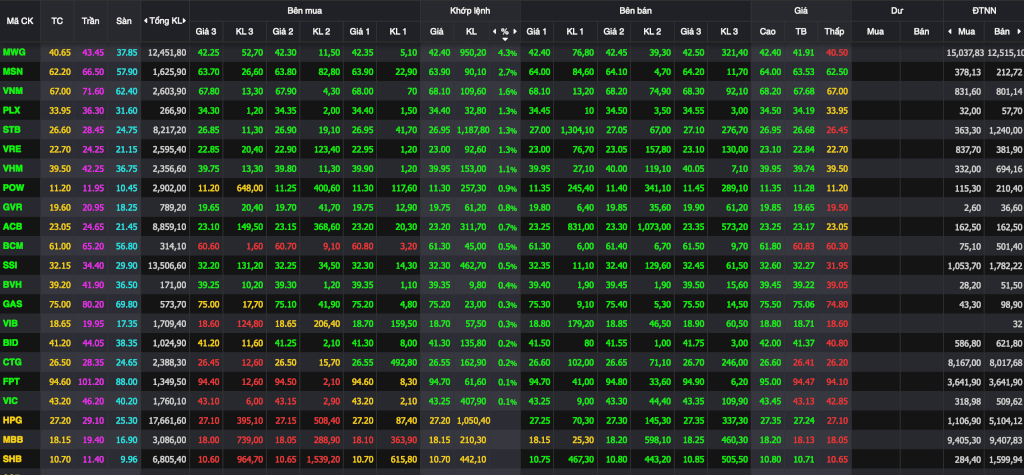Select the BCM ticker symbol
The image size is (1024, 475).
[x=12, y=246]
